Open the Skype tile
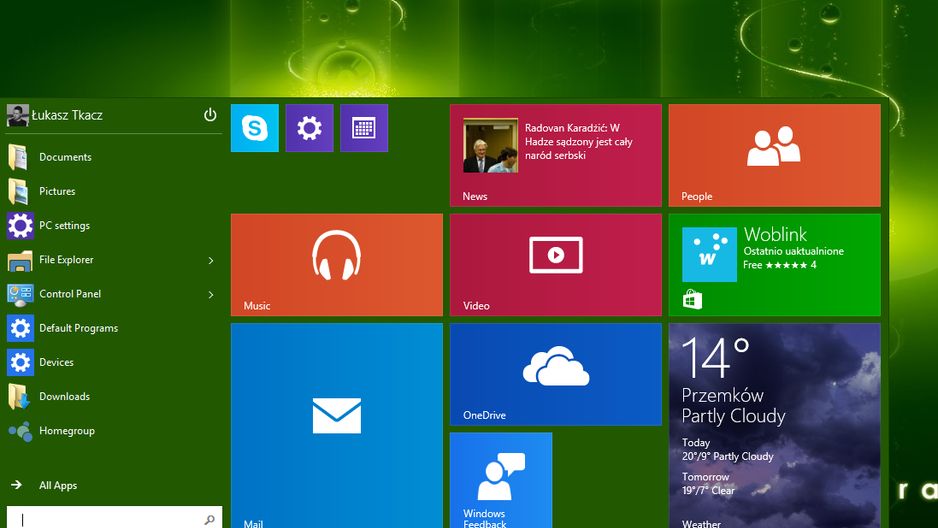The width and height of the screenshot is (938, 528). click(254, 128)
